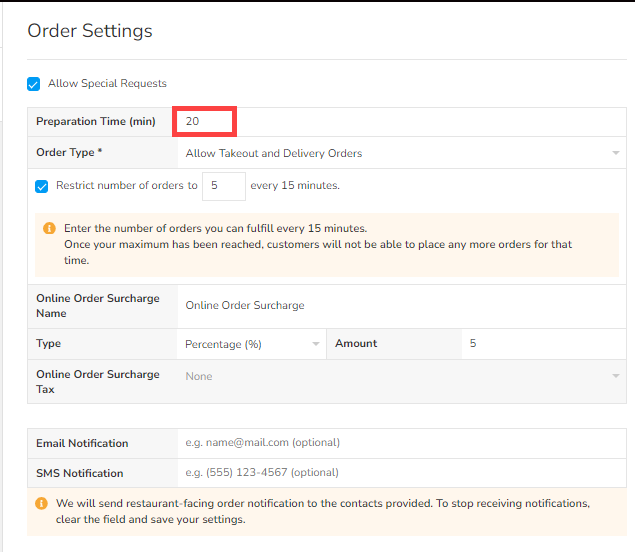Screen dimensions: 635x552
Task: Expand the surcharge Type Percentage dropdown
Action: click(x=252, y=344)
